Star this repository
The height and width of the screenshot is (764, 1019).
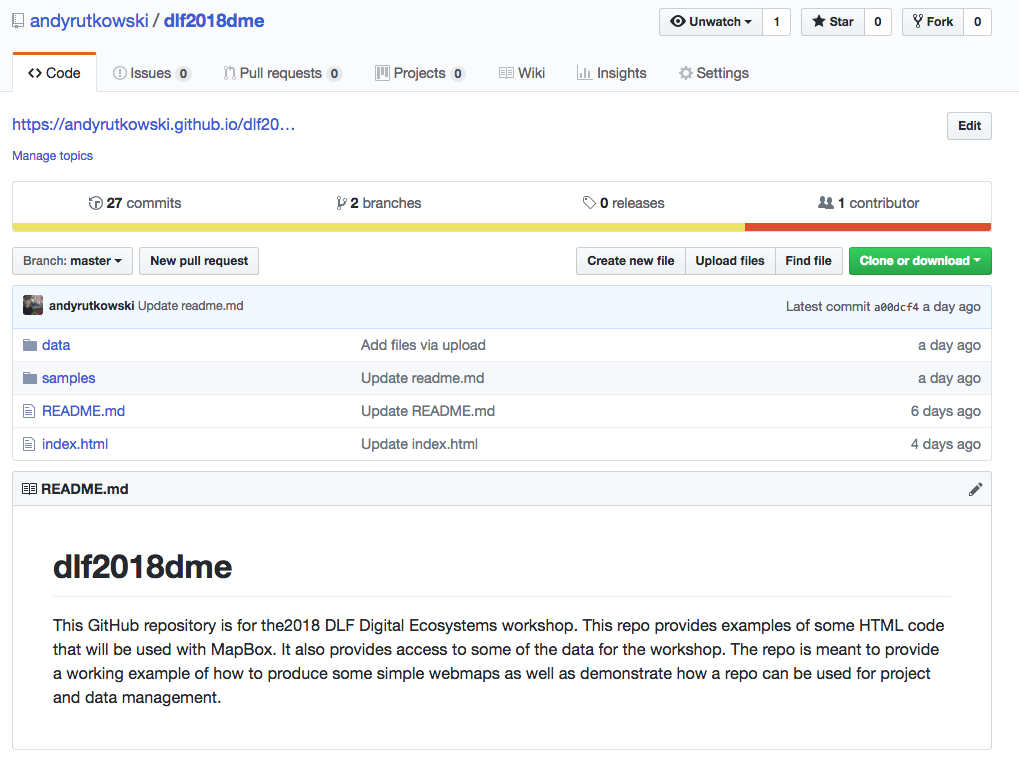coord(833,22)
